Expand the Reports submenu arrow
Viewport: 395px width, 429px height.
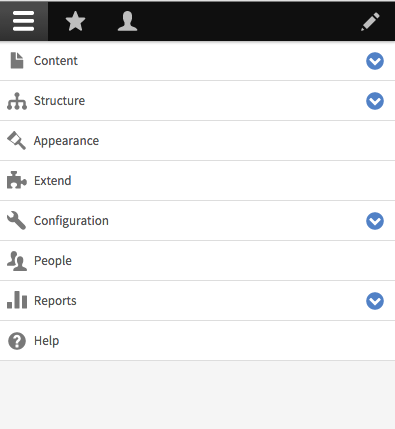point(375,301)
